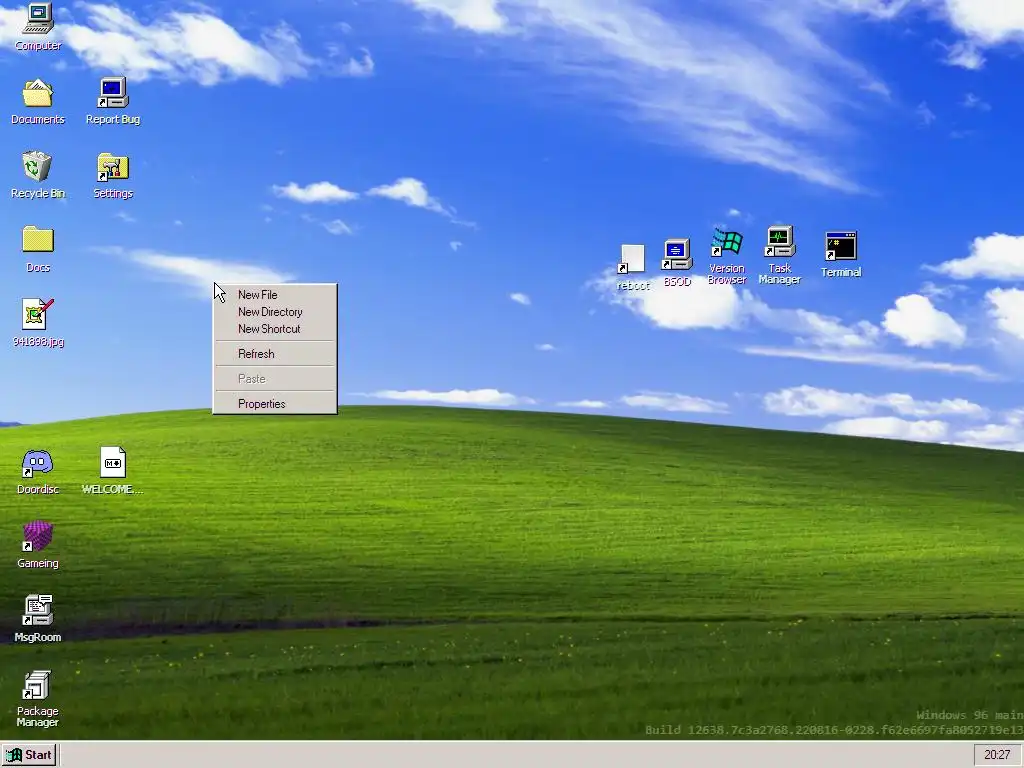Open the Start menu button
The image size is (1024, 768).
click(29, 755)
